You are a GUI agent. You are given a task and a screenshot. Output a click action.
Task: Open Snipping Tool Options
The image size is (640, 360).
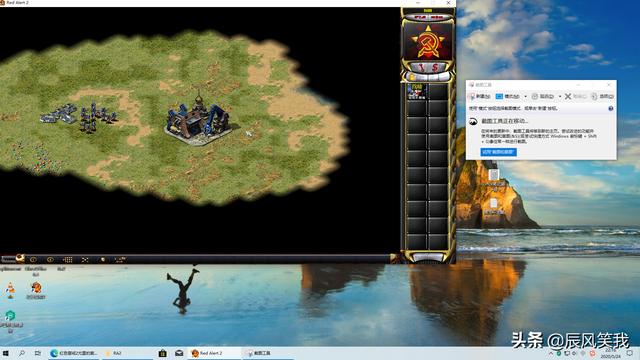pyautogui.click(x=602, y=96)
